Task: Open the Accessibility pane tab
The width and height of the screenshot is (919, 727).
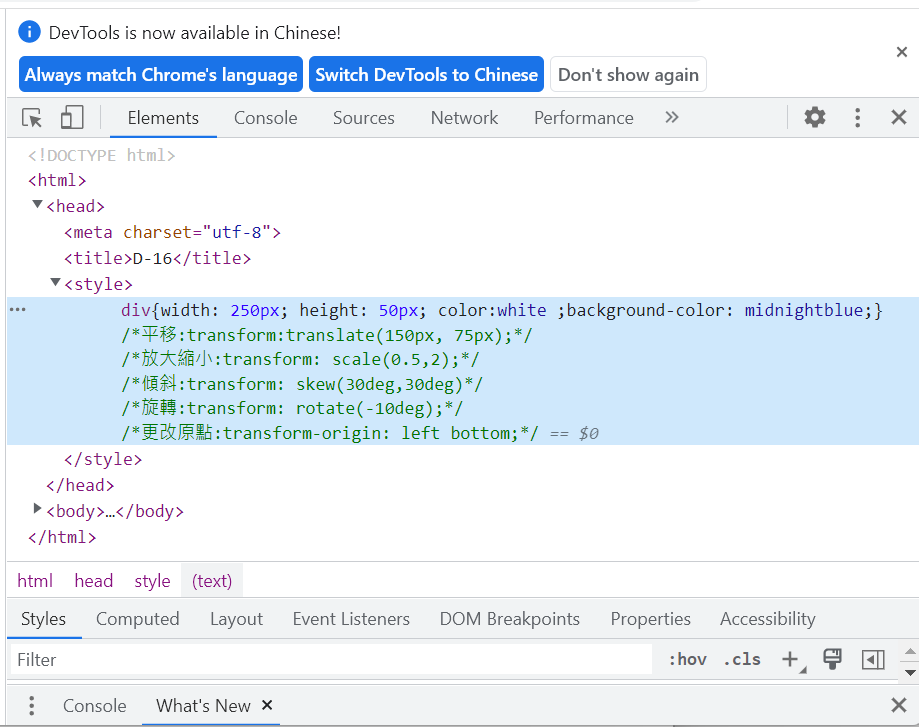Action: (768, 619)
